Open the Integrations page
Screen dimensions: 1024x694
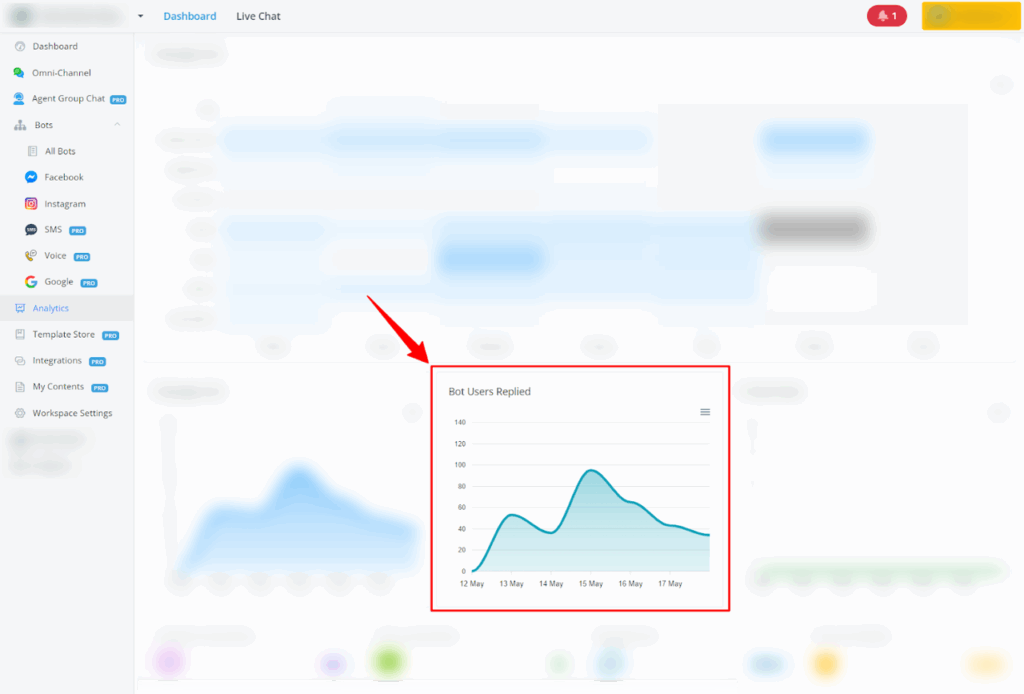click(x=57, y=361)
